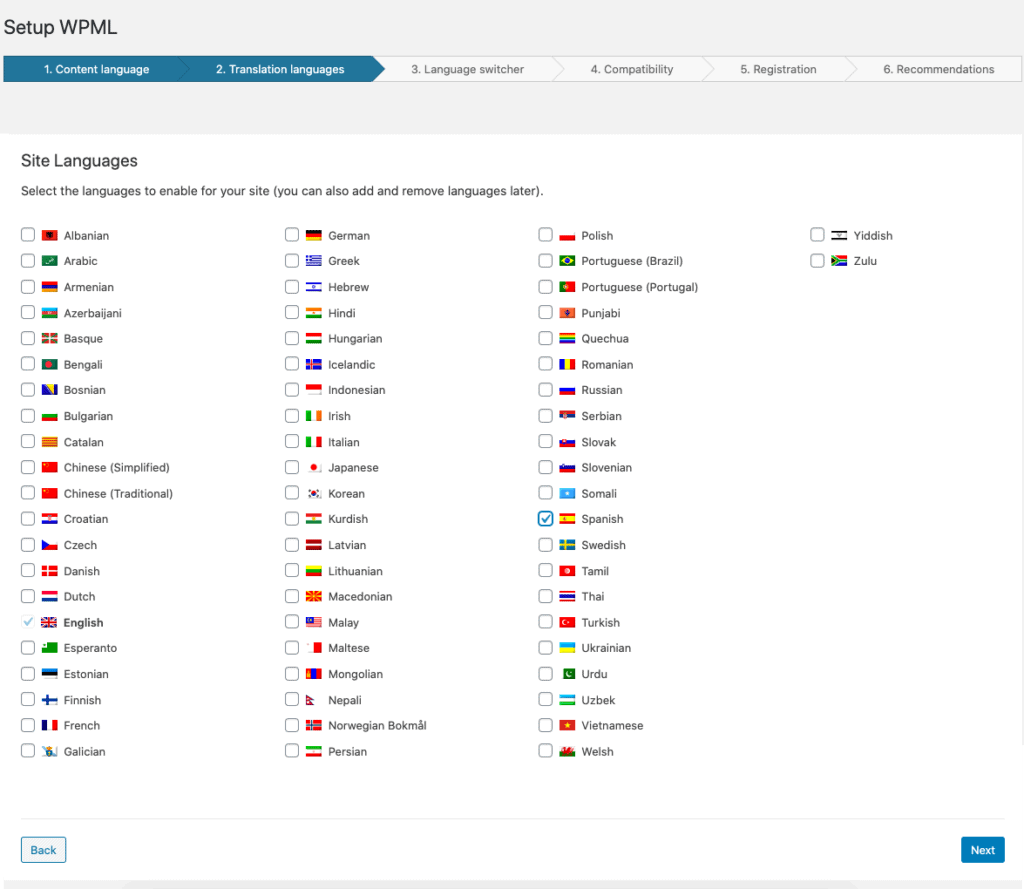Image resolution: width=1024 pixels, height=889 pixels.
Task: Click the Uzbek language label
Action: coord(598,700)
